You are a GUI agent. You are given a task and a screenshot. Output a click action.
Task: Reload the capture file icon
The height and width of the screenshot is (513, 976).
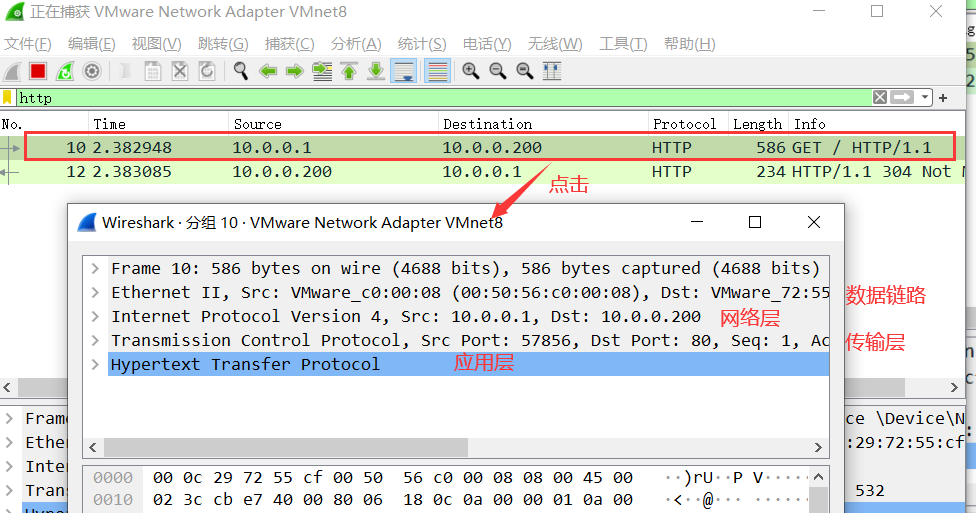click(207, 72)
